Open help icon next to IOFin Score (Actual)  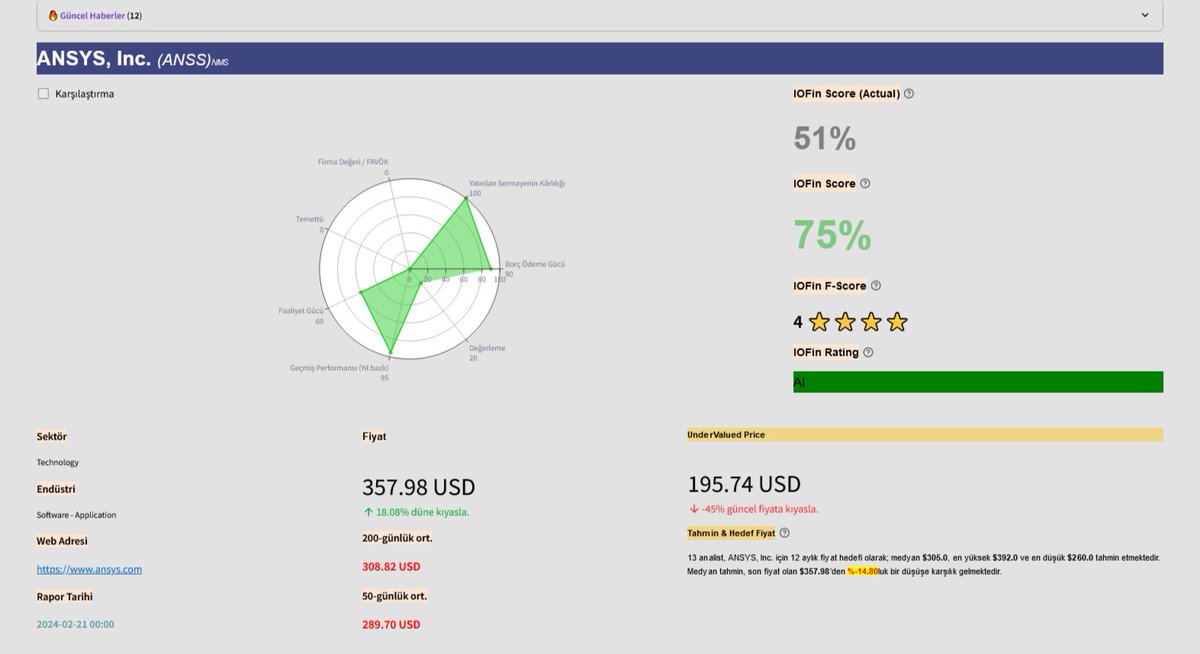click(x=909, y=94)
